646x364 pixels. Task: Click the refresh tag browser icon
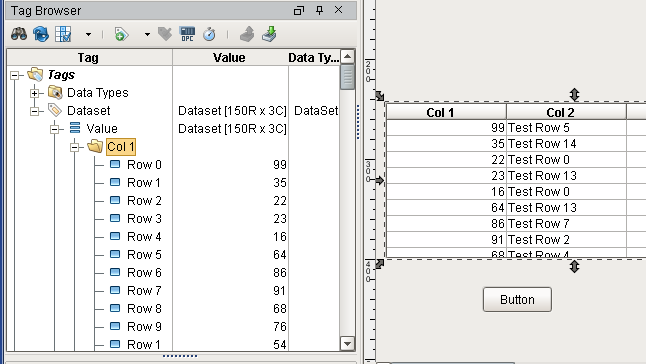(x=41, y=34)
